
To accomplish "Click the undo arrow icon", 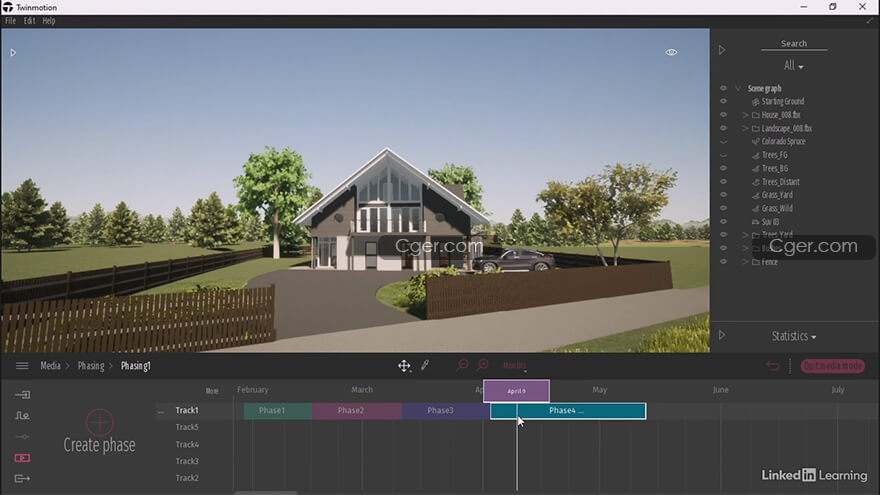I will [773, 366].
